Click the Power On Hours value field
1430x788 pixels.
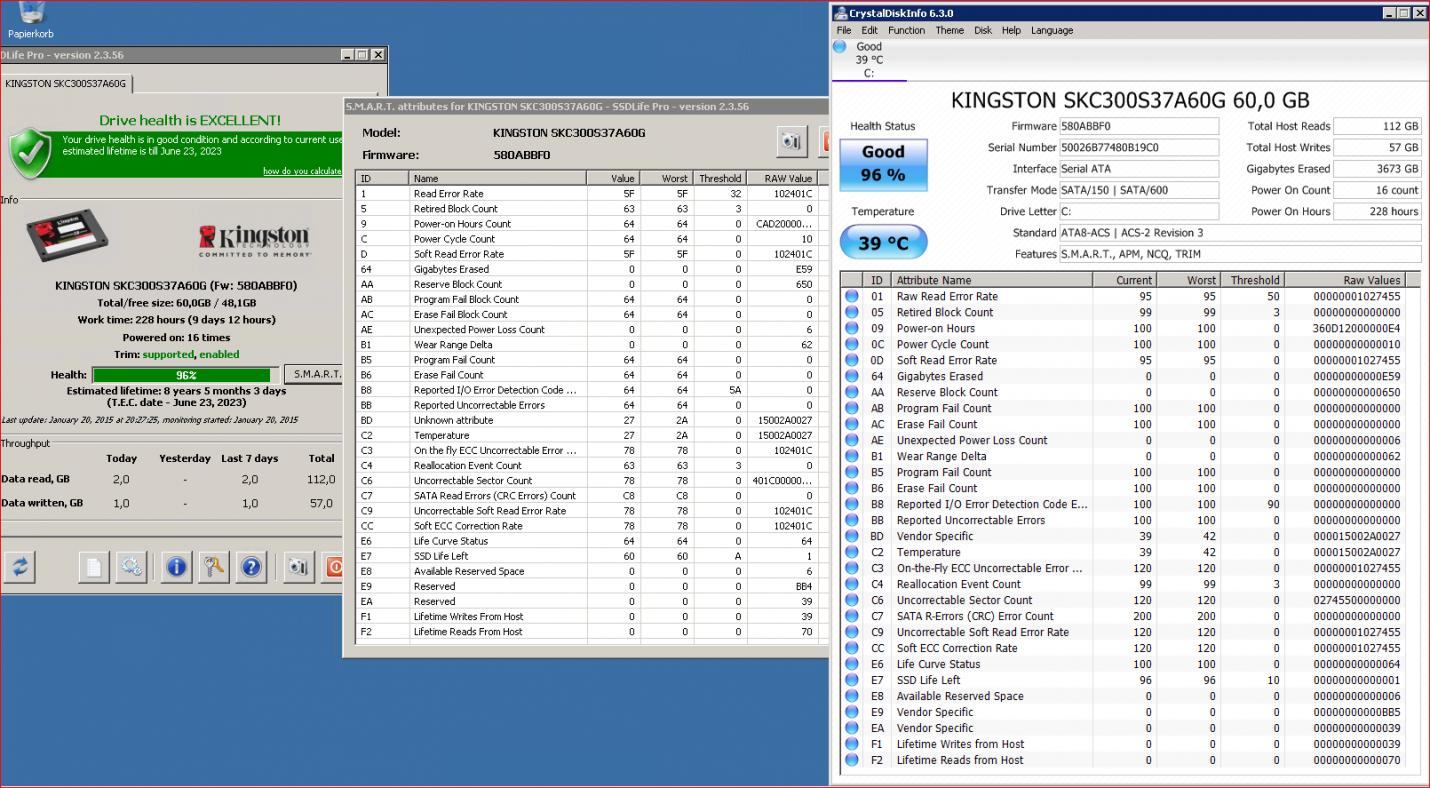click(1377, 211)
